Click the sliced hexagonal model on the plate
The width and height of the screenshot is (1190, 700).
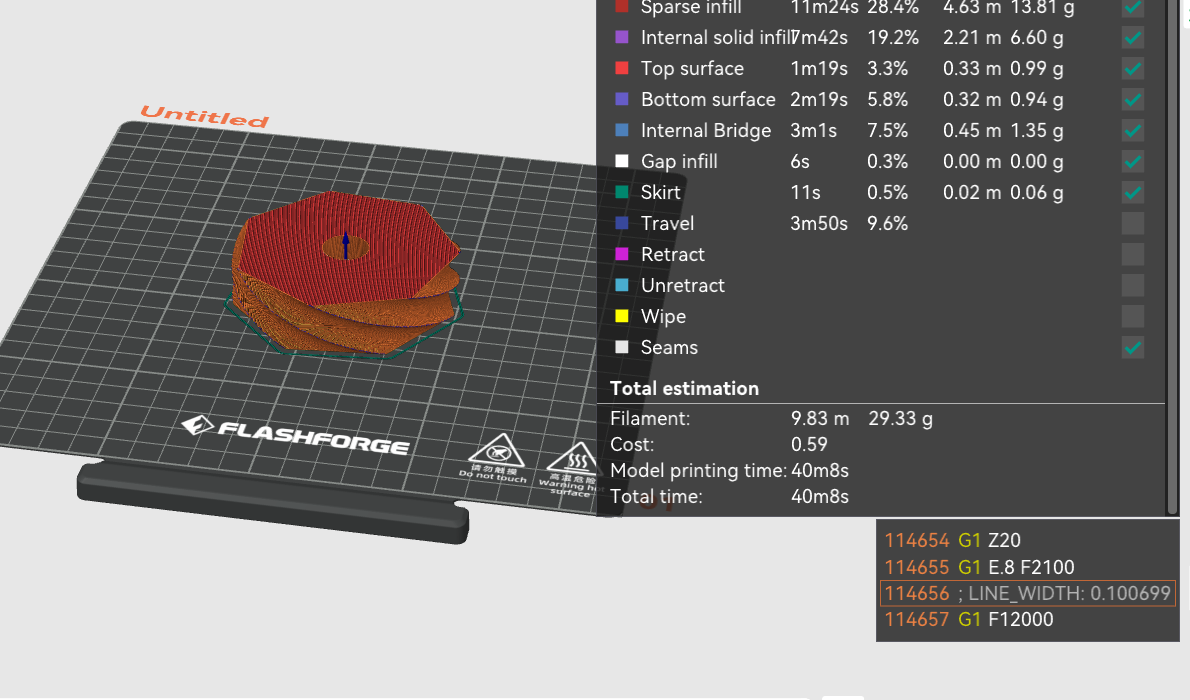346,272
